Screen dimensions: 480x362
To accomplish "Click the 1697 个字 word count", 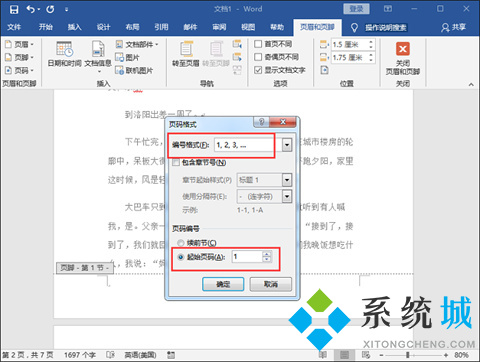I will (x=80, y=355).
